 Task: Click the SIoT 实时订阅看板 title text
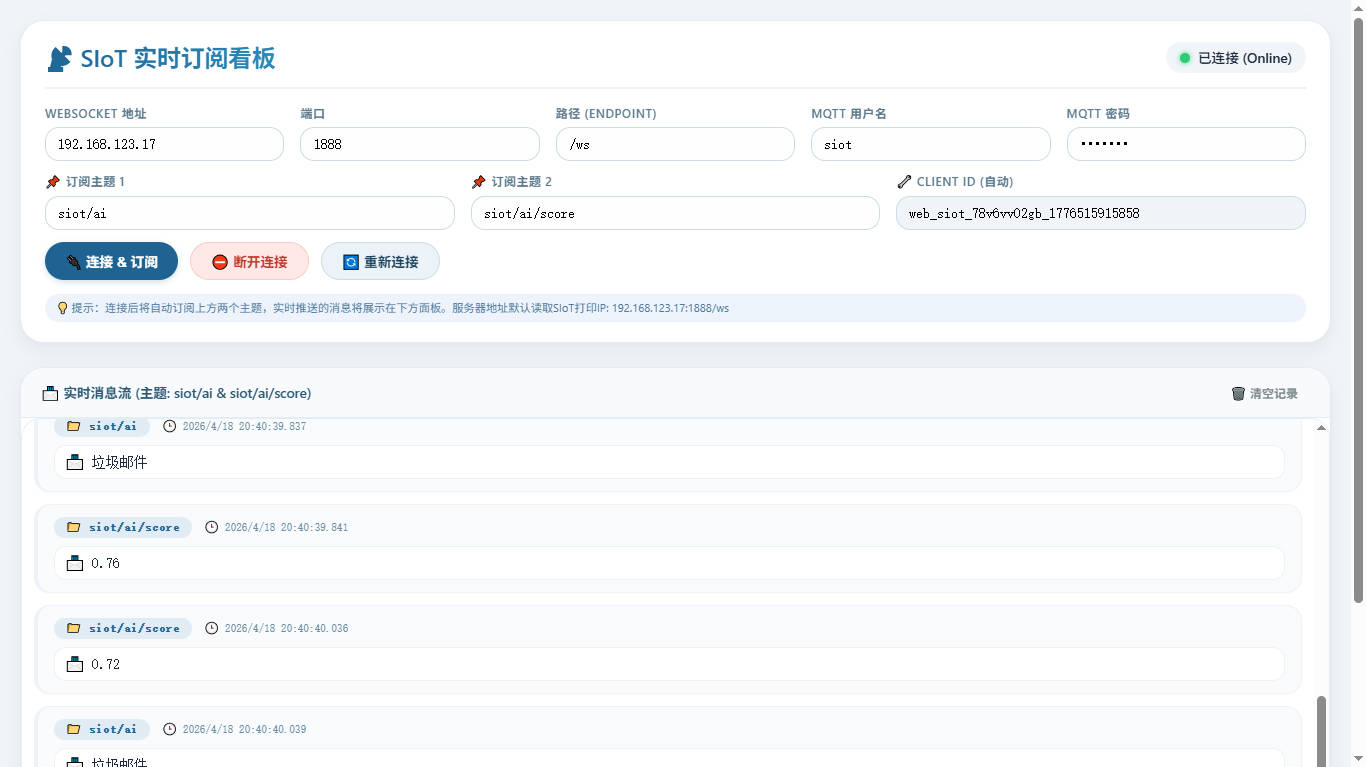point(178,58)
